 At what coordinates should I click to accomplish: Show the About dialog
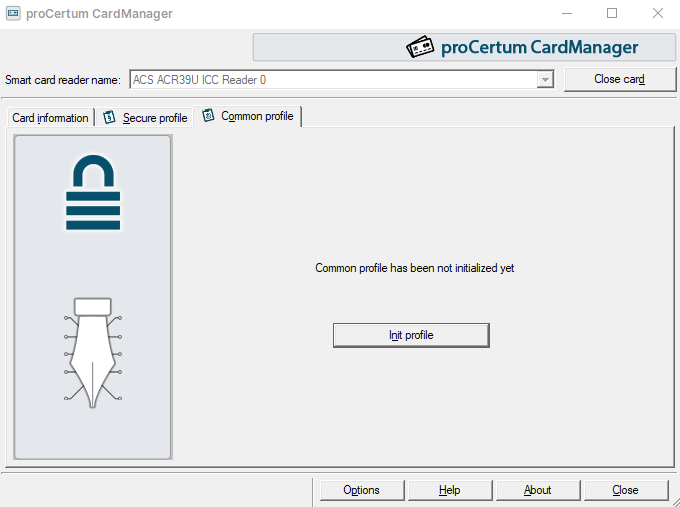[537, 490]
